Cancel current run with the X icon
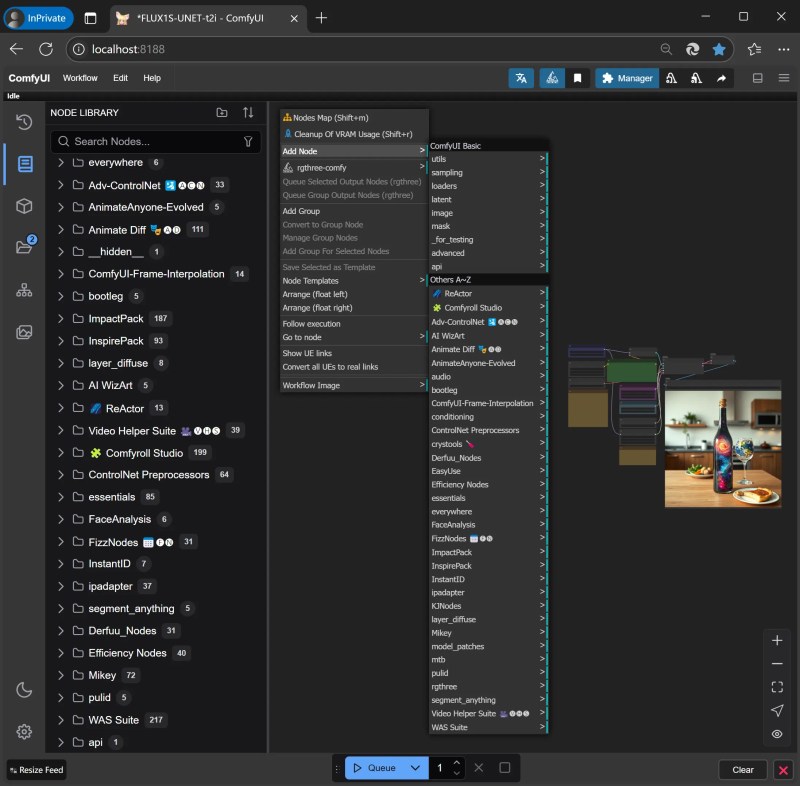The width and height of the screenshot is (800, 786). 479,768
